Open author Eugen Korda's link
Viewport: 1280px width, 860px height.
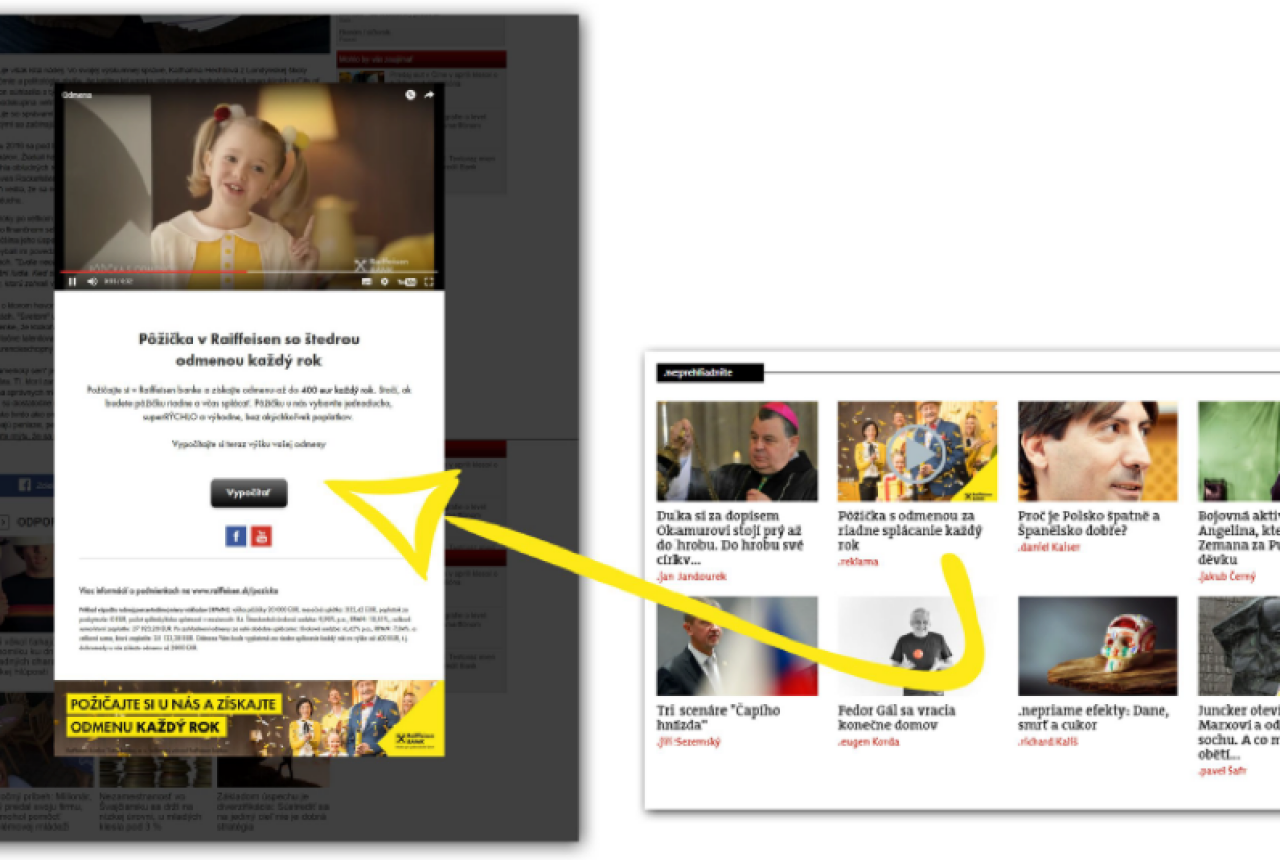tap(868, 743)
